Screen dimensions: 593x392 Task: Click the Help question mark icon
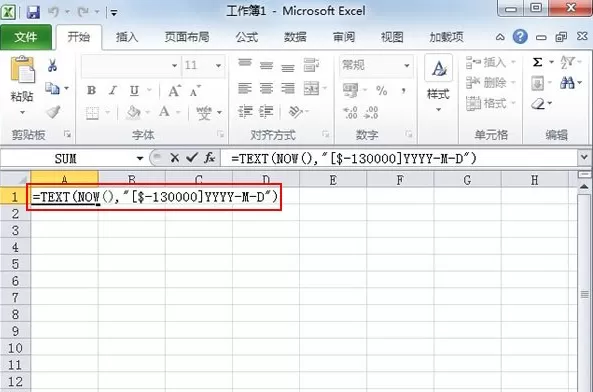pos(520,37)
